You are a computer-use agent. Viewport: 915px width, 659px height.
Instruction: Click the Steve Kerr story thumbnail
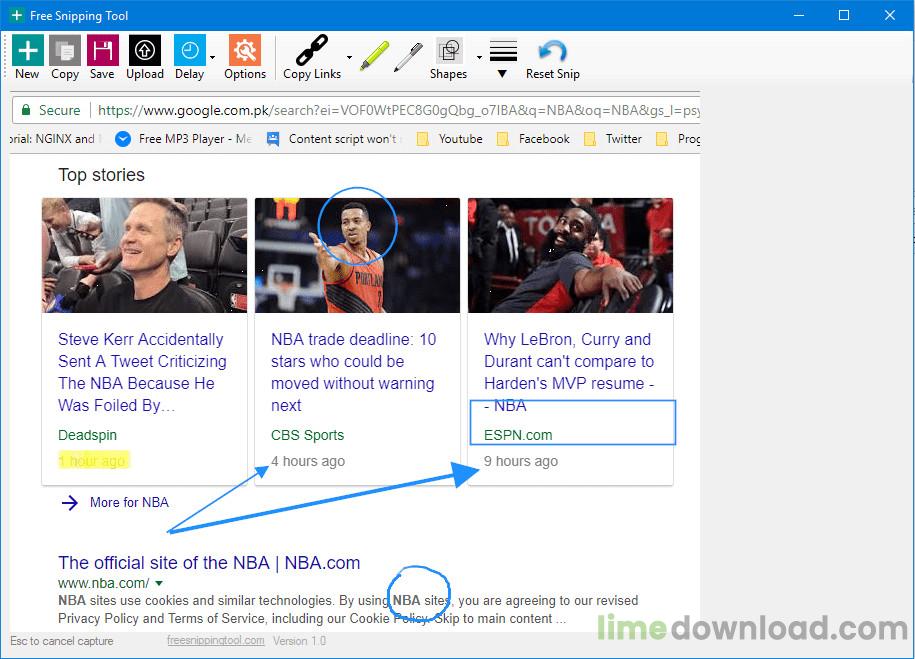tap(144, 255)
